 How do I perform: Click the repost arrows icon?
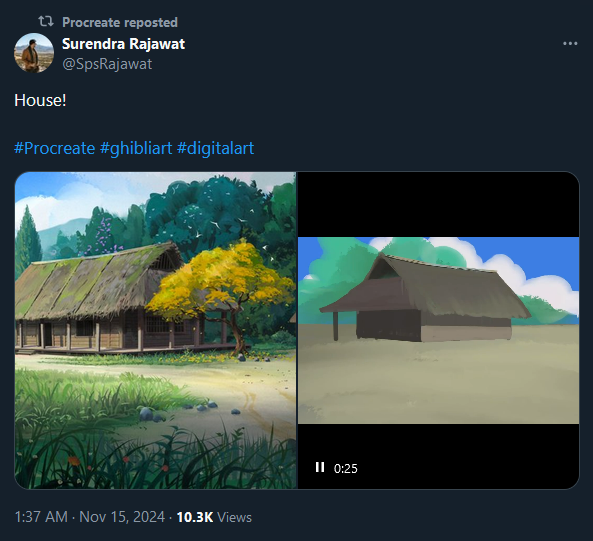46,22
